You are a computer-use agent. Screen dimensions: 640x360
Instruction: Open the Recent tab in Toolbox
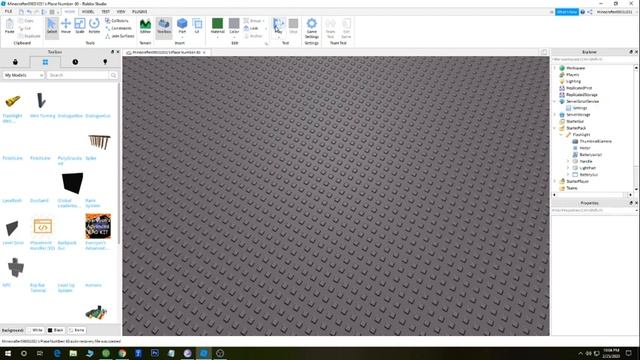pyautogui.click(x=75, y=62)
